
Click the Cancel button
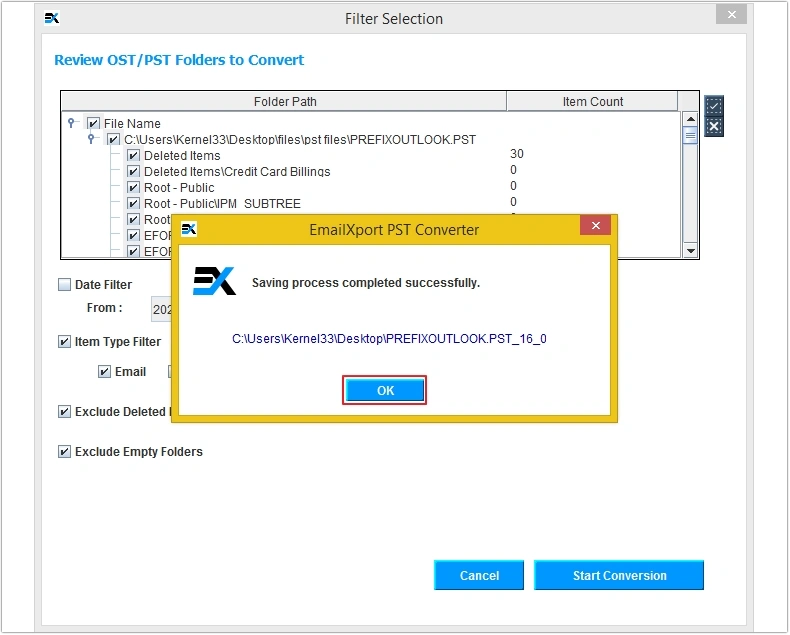point(479,576)
